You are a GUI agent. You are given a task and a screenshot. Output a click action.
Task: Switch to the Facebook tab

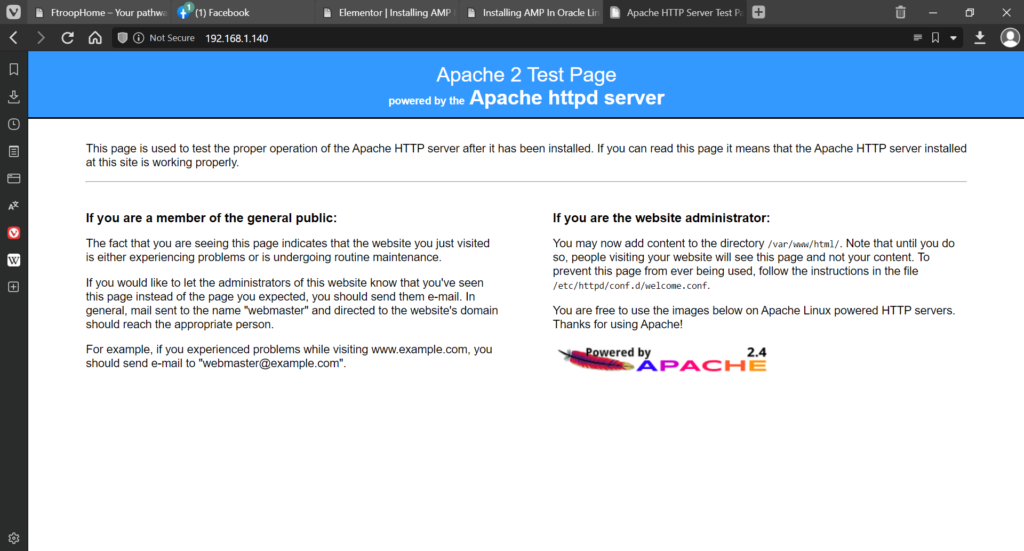coord(245,12)
